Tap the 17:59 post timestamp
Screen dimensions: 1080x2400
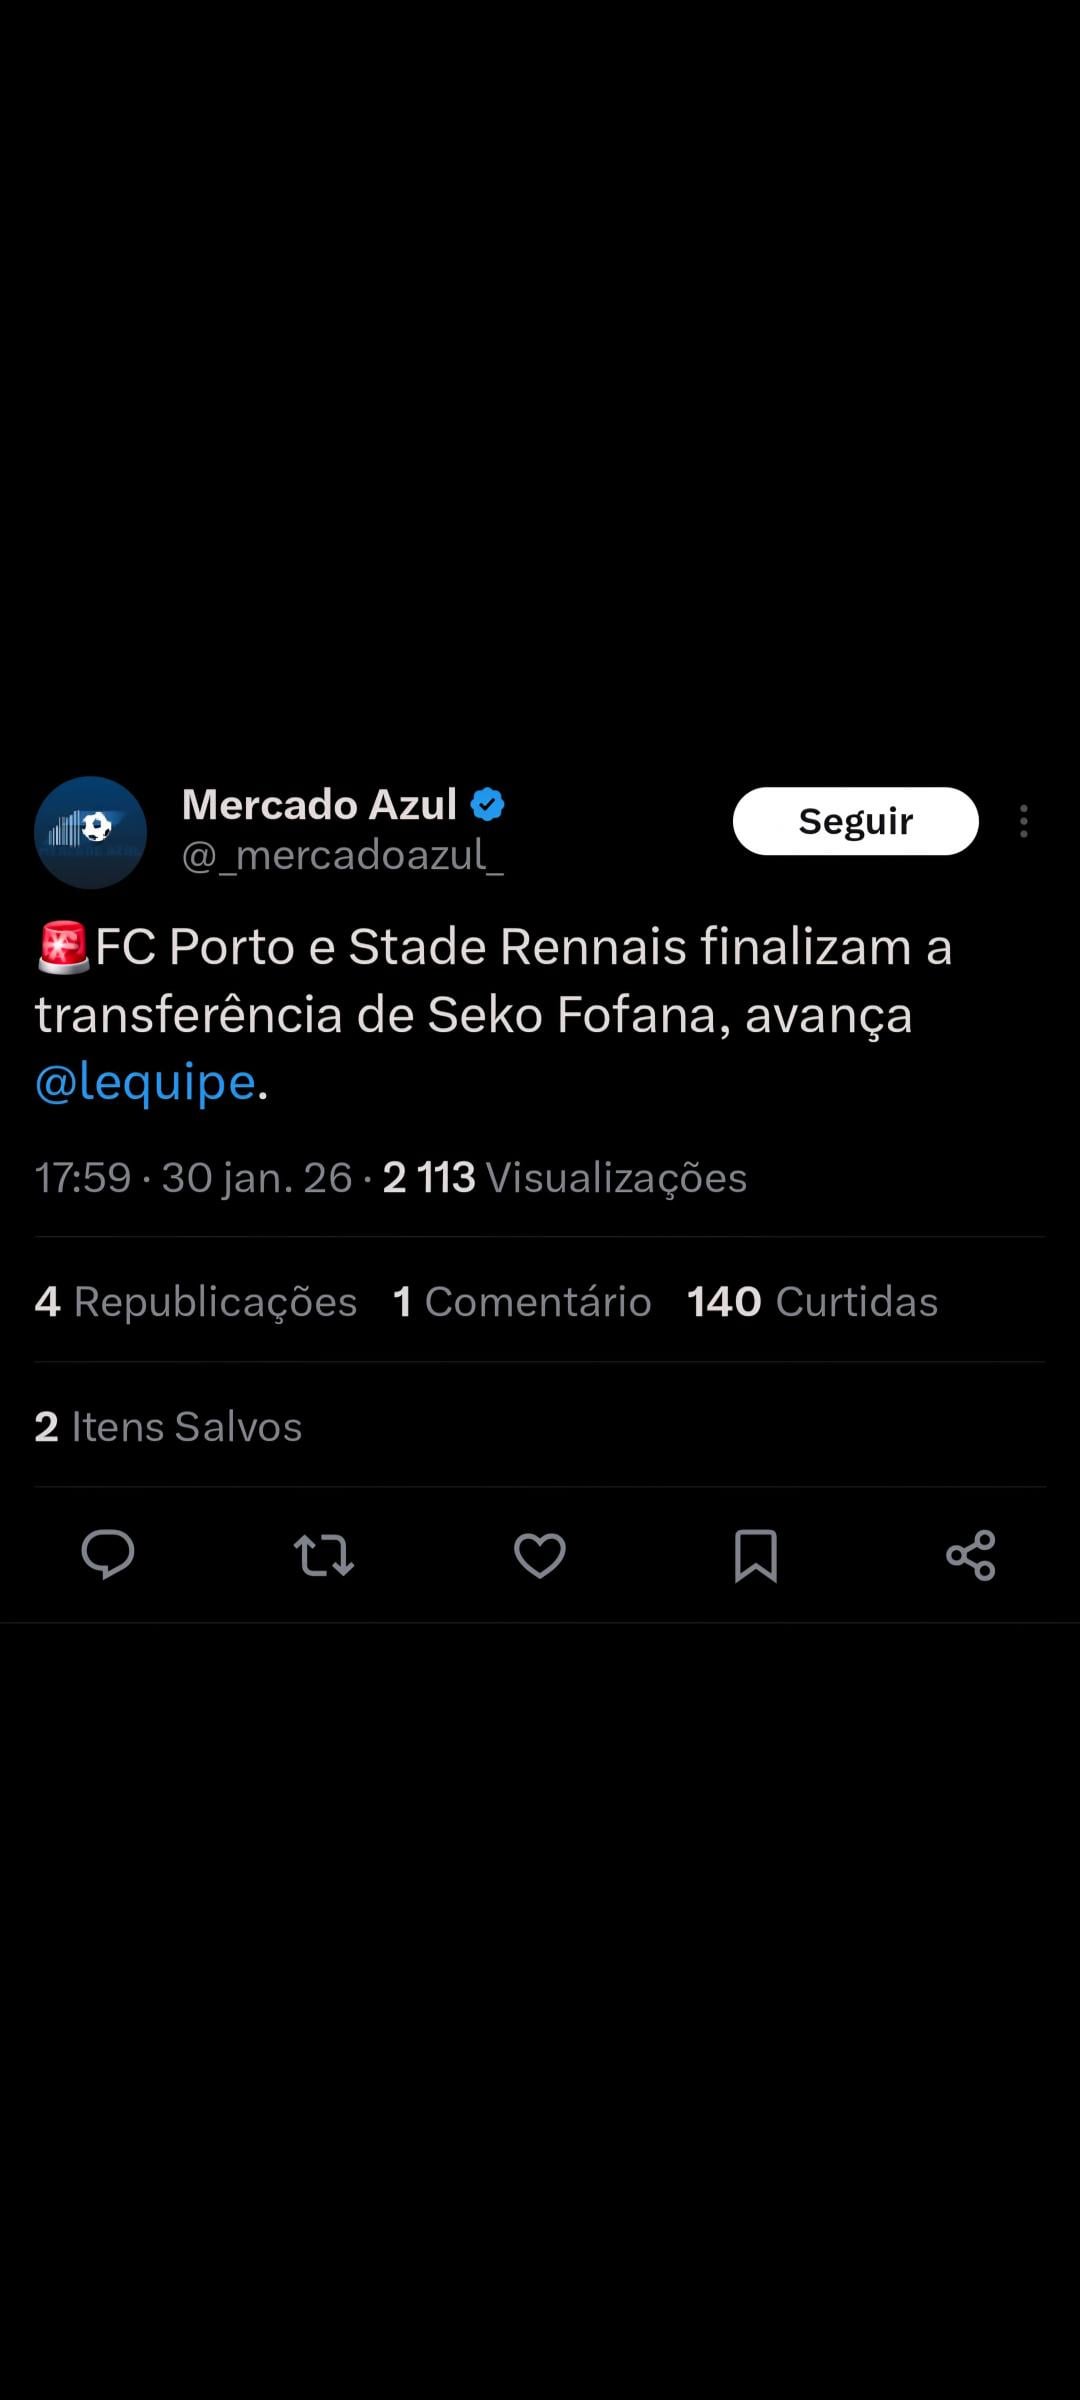pyautogui.click(x=83, y=1178)
